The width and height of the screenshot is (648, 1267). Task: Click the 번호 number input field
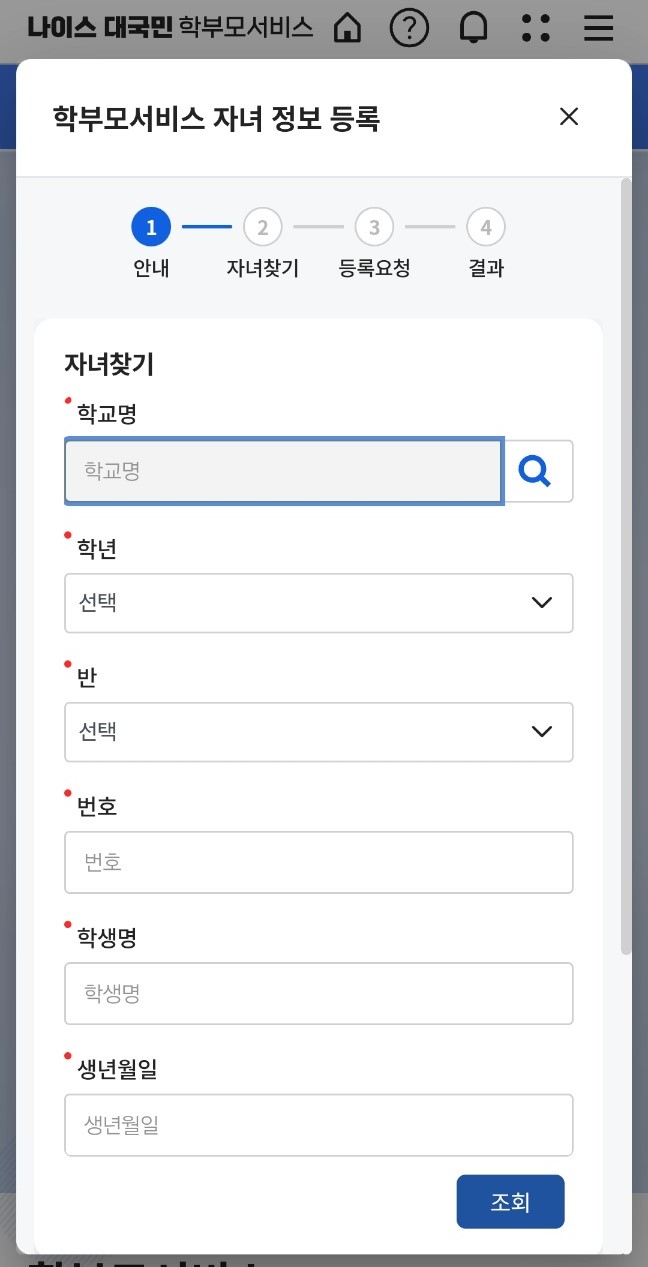tap(318, 862)
